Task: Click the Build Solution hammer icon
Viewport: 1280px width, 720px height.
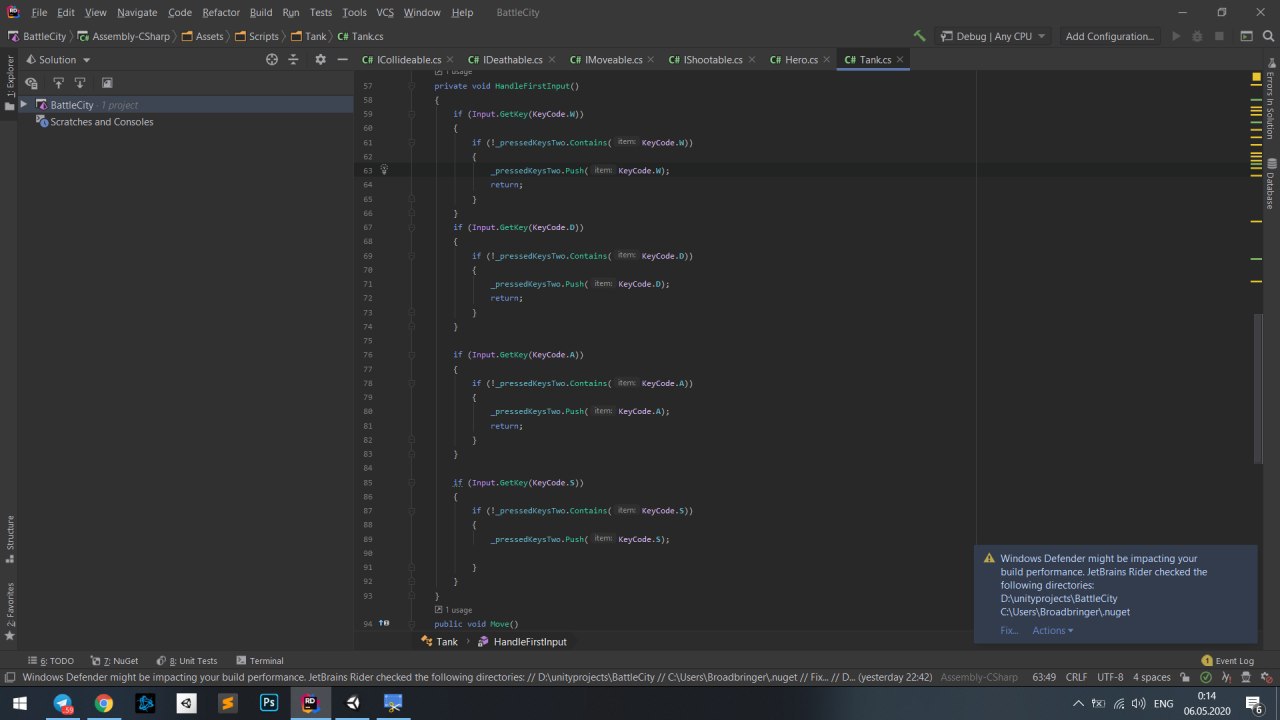Action: 919,36
